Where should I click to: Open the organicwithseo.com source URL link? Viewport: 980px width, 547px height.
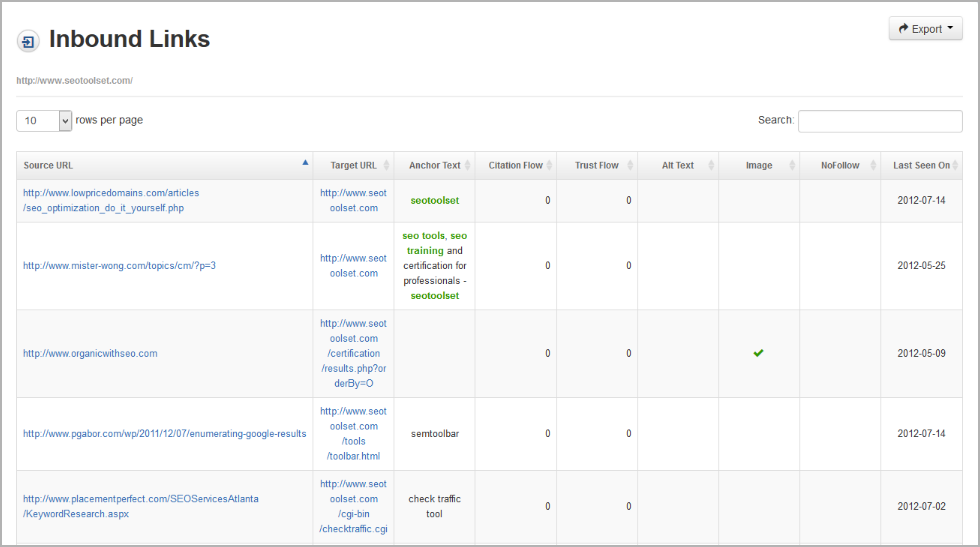90,353
